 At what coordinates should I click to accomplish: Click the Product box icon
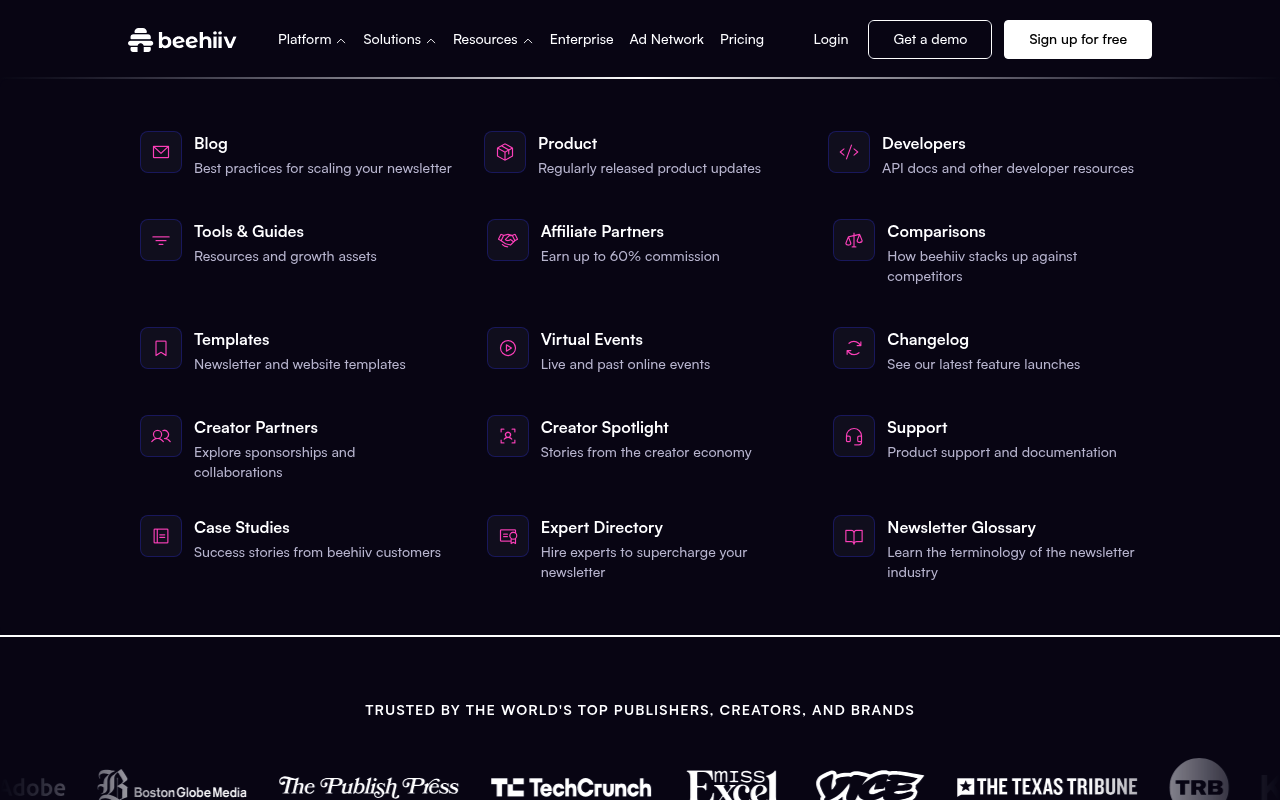505,152
